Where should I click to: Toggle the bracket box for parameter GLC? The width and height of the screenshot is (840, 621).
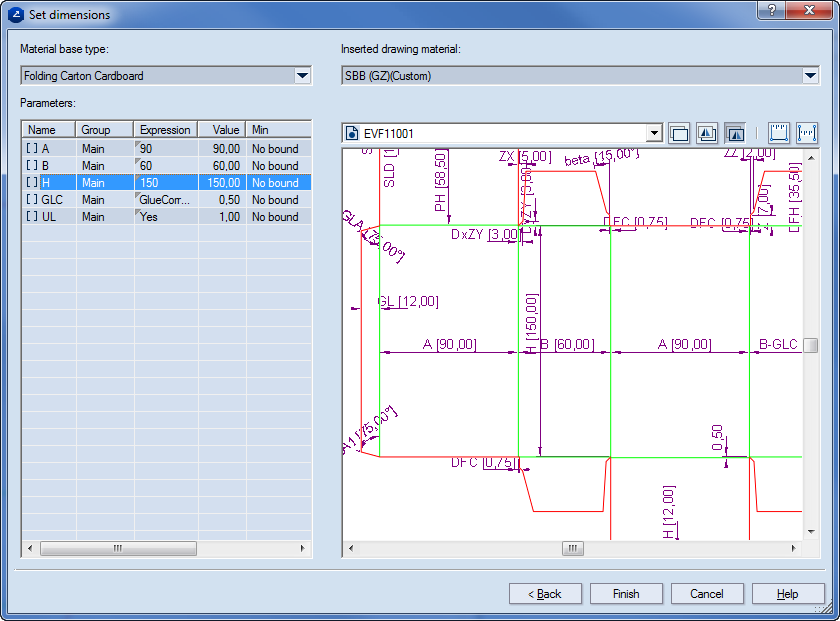[32, 200]
